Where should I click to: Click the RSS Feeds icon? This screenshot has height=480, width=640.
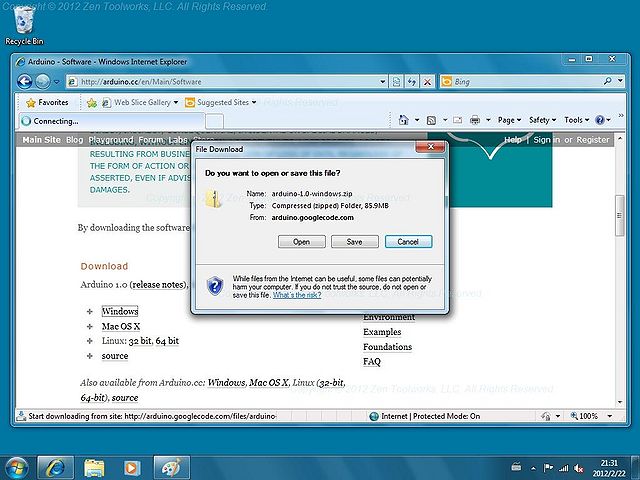431,120
